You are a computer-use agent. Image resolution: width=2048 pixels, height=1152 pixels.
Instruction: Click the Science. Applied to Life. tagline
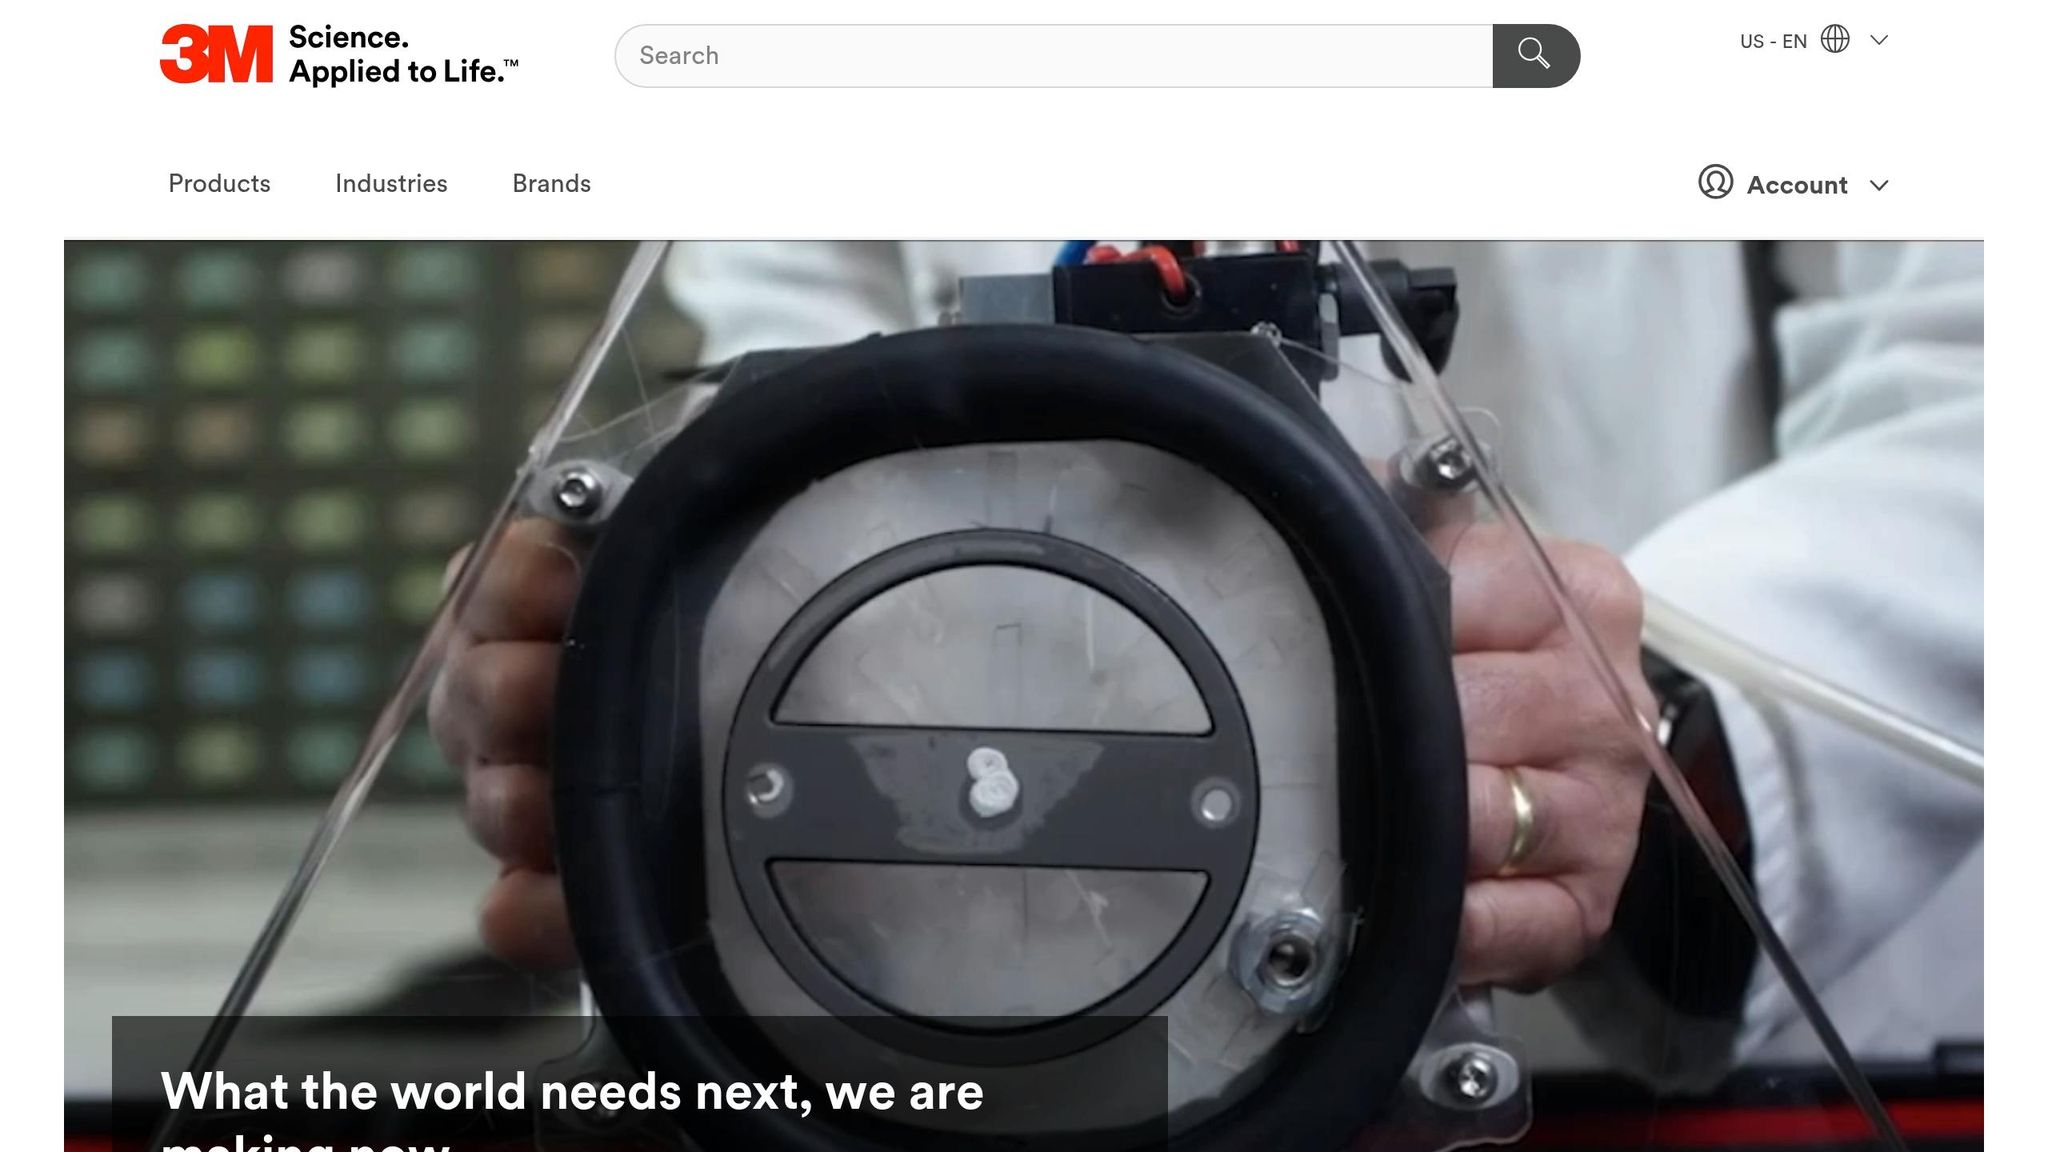point(404,54)
